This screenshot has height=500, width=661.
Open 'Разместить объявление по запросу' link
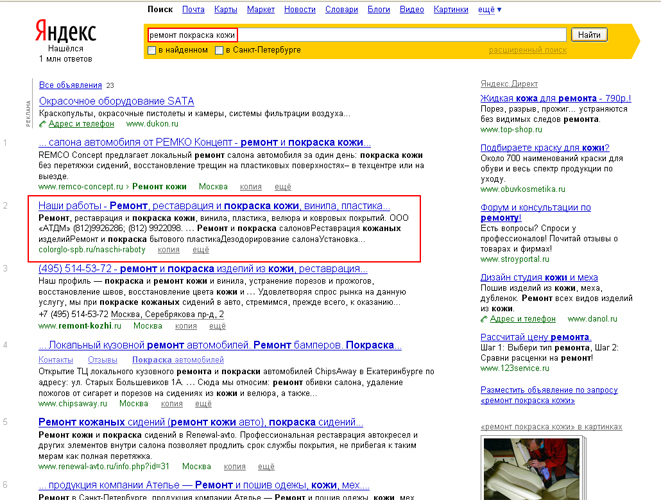point(549,395)
